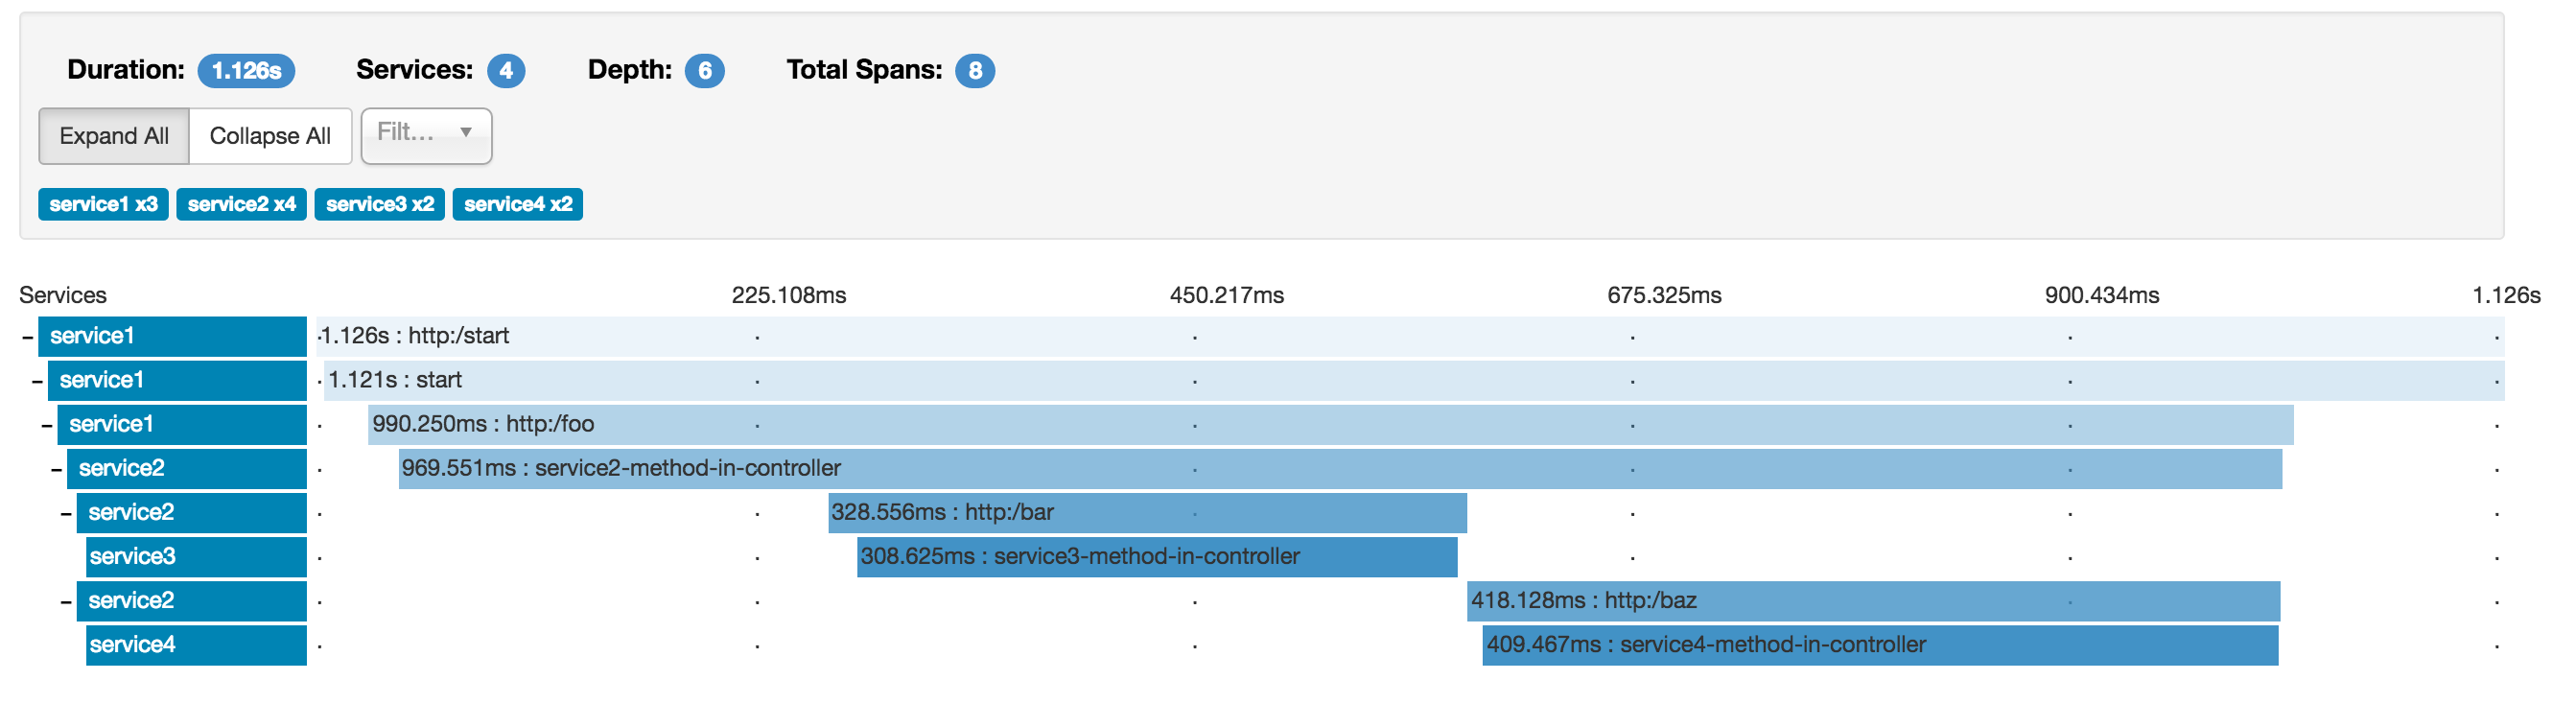The image size is (2576, 727).
Task: Collapse the service2-method-in-controller row
Action: pyautogui.click(x=57, y=469)
